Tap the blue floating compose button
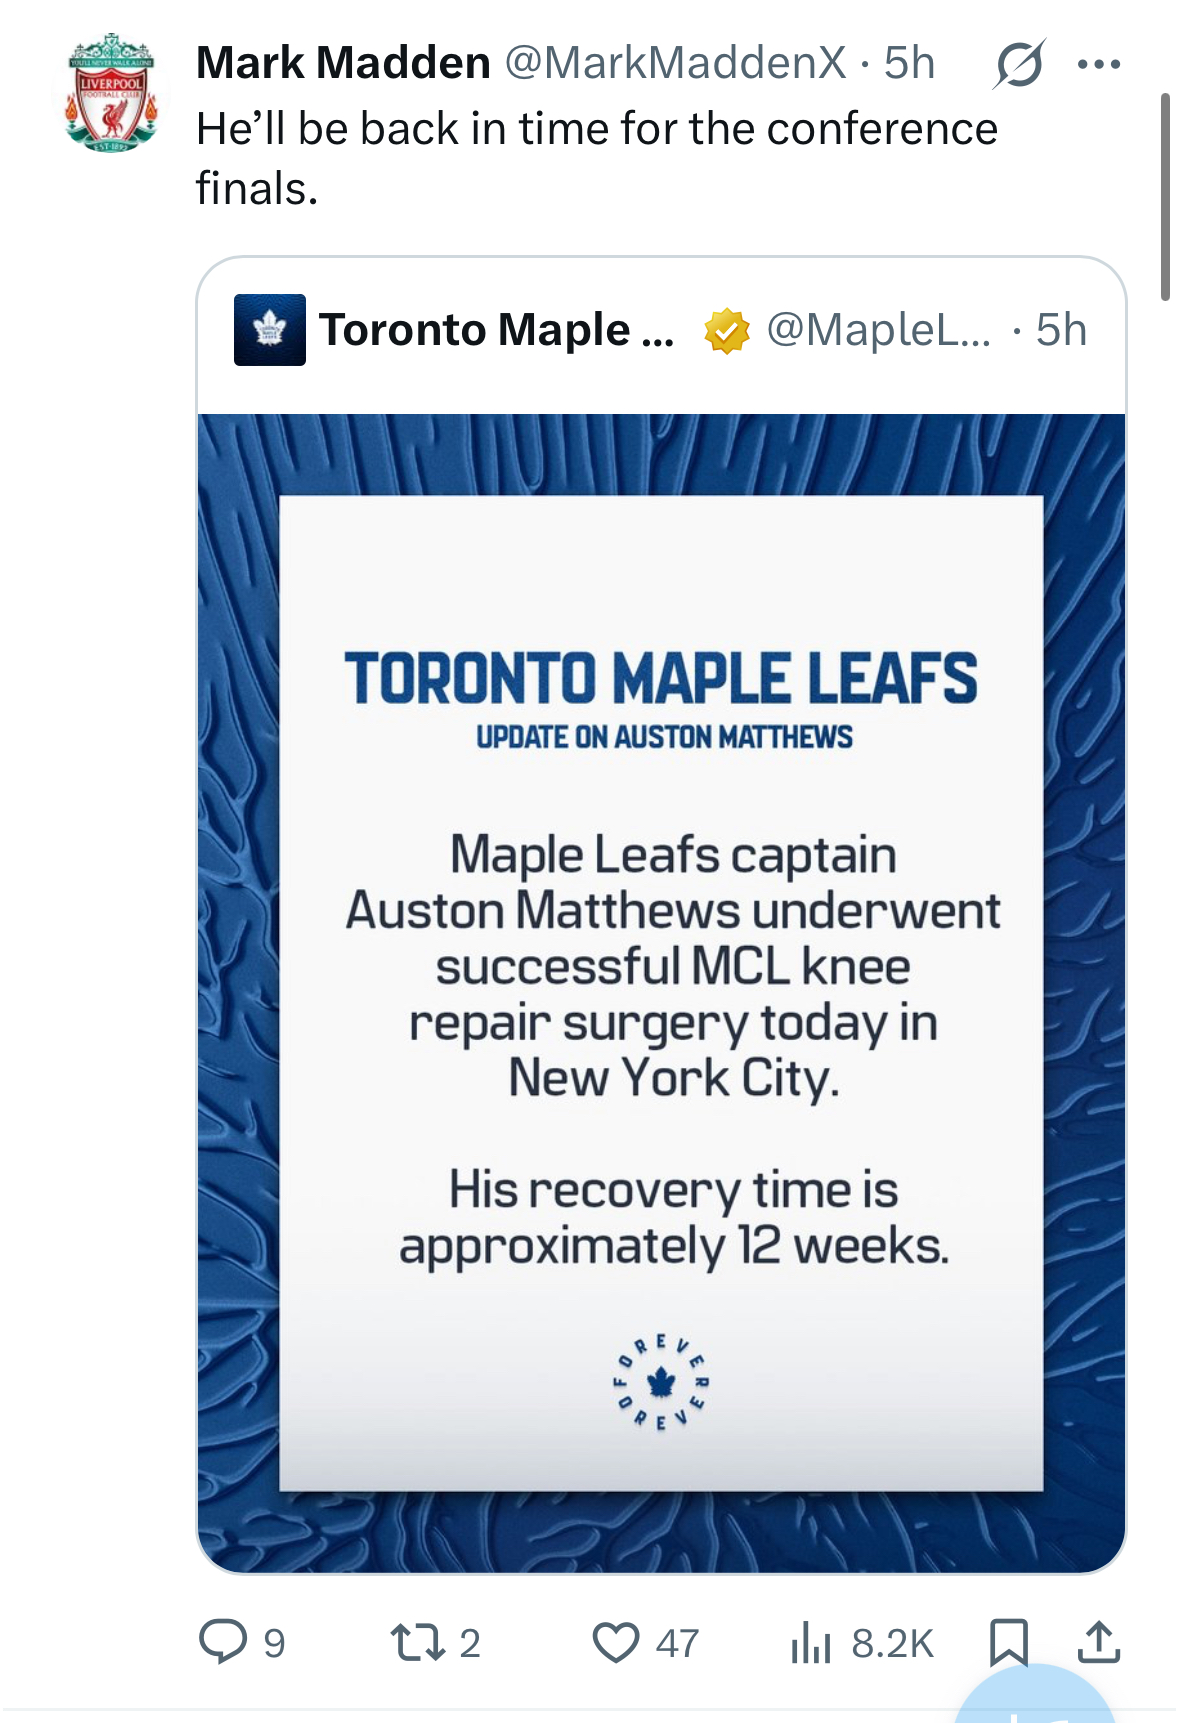Screen dimensions: 1179x1723 click(1034, 1700)
